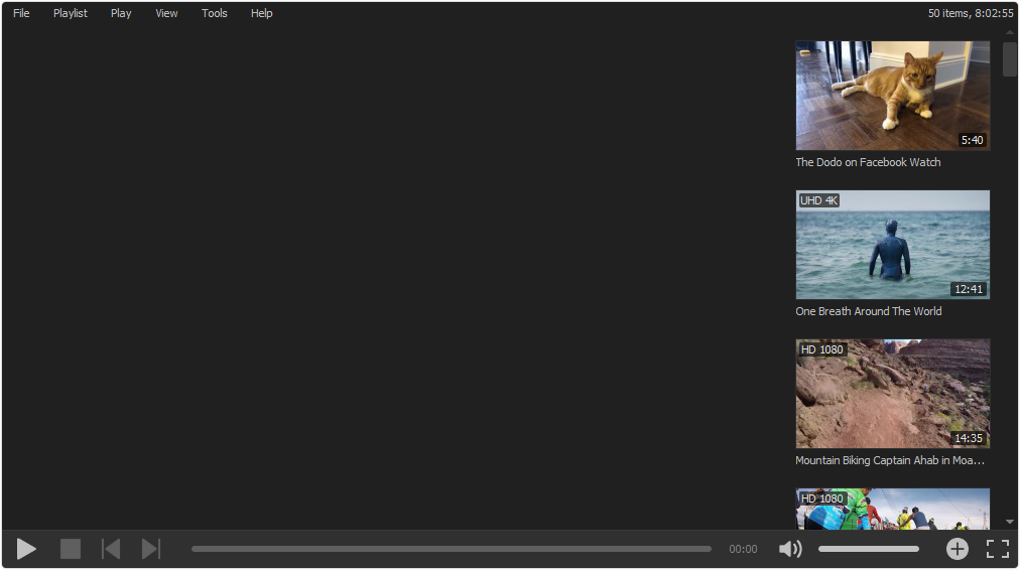Viewport: 1020px width, 570px height.
Task: Click the plus (add) icon
Action: coord(957,549)
